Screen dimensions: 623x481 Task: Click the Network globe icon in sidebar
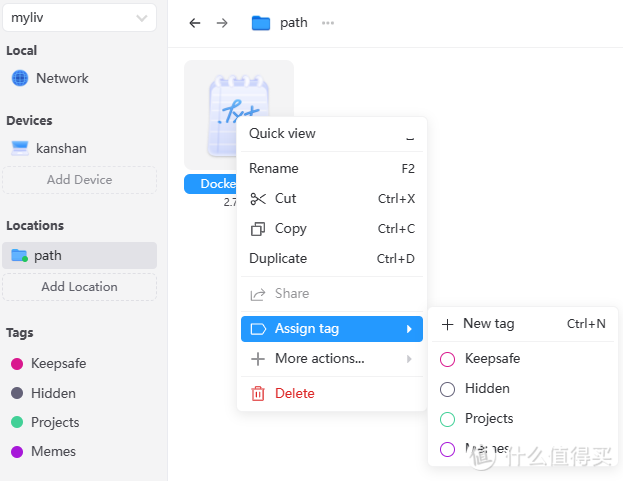coord(20,78)
